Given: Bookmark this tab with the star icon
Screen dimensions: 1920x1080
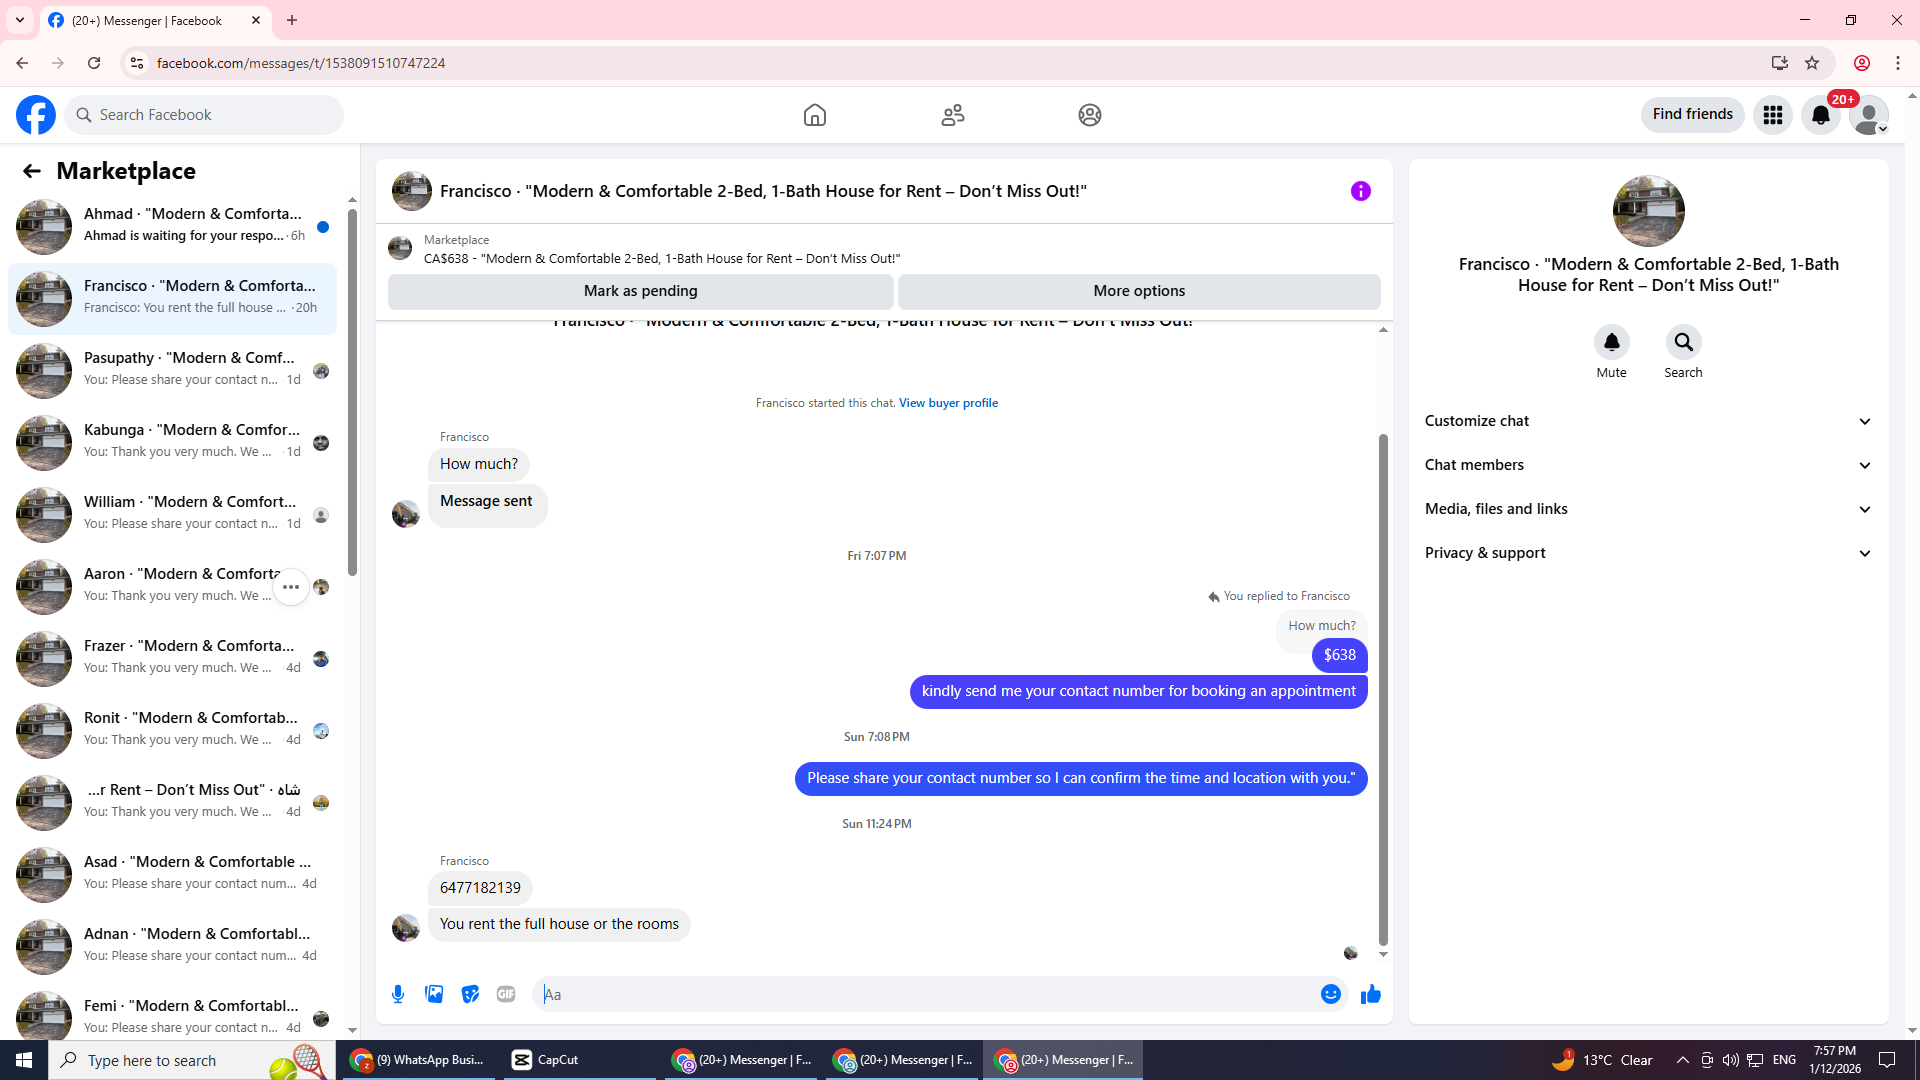Looking at the screenshot, I should [x=1812, y=63].
